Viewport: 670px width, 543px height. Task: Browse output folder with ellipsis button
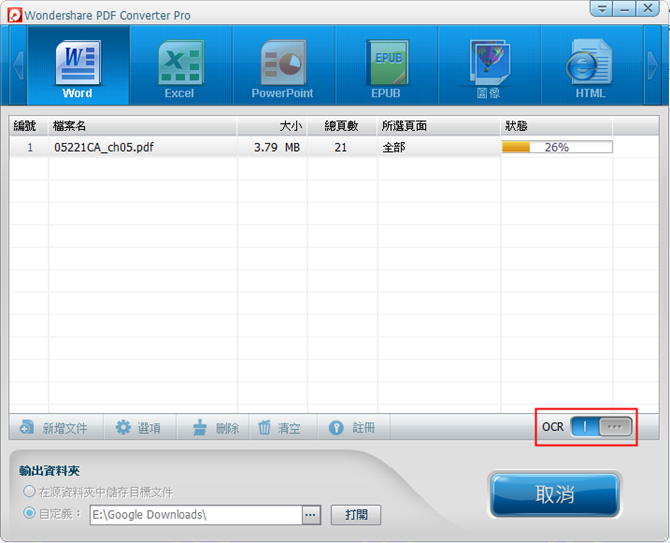click(311, 515)
